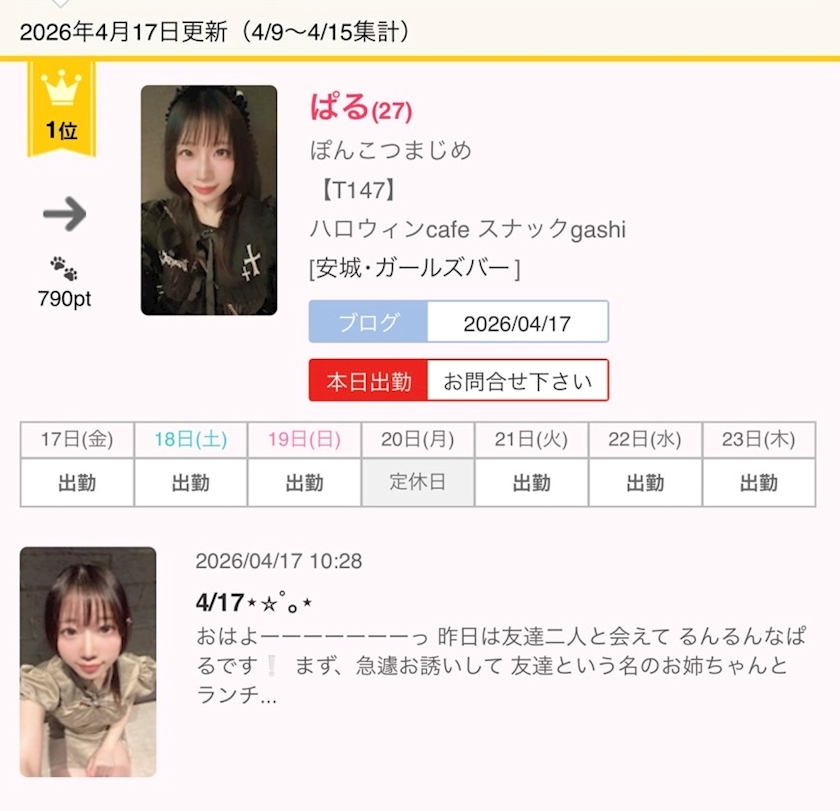Select the 19日(日) schedule header
The height and width of the screenshot is (811, 840).
pos(304,440)
